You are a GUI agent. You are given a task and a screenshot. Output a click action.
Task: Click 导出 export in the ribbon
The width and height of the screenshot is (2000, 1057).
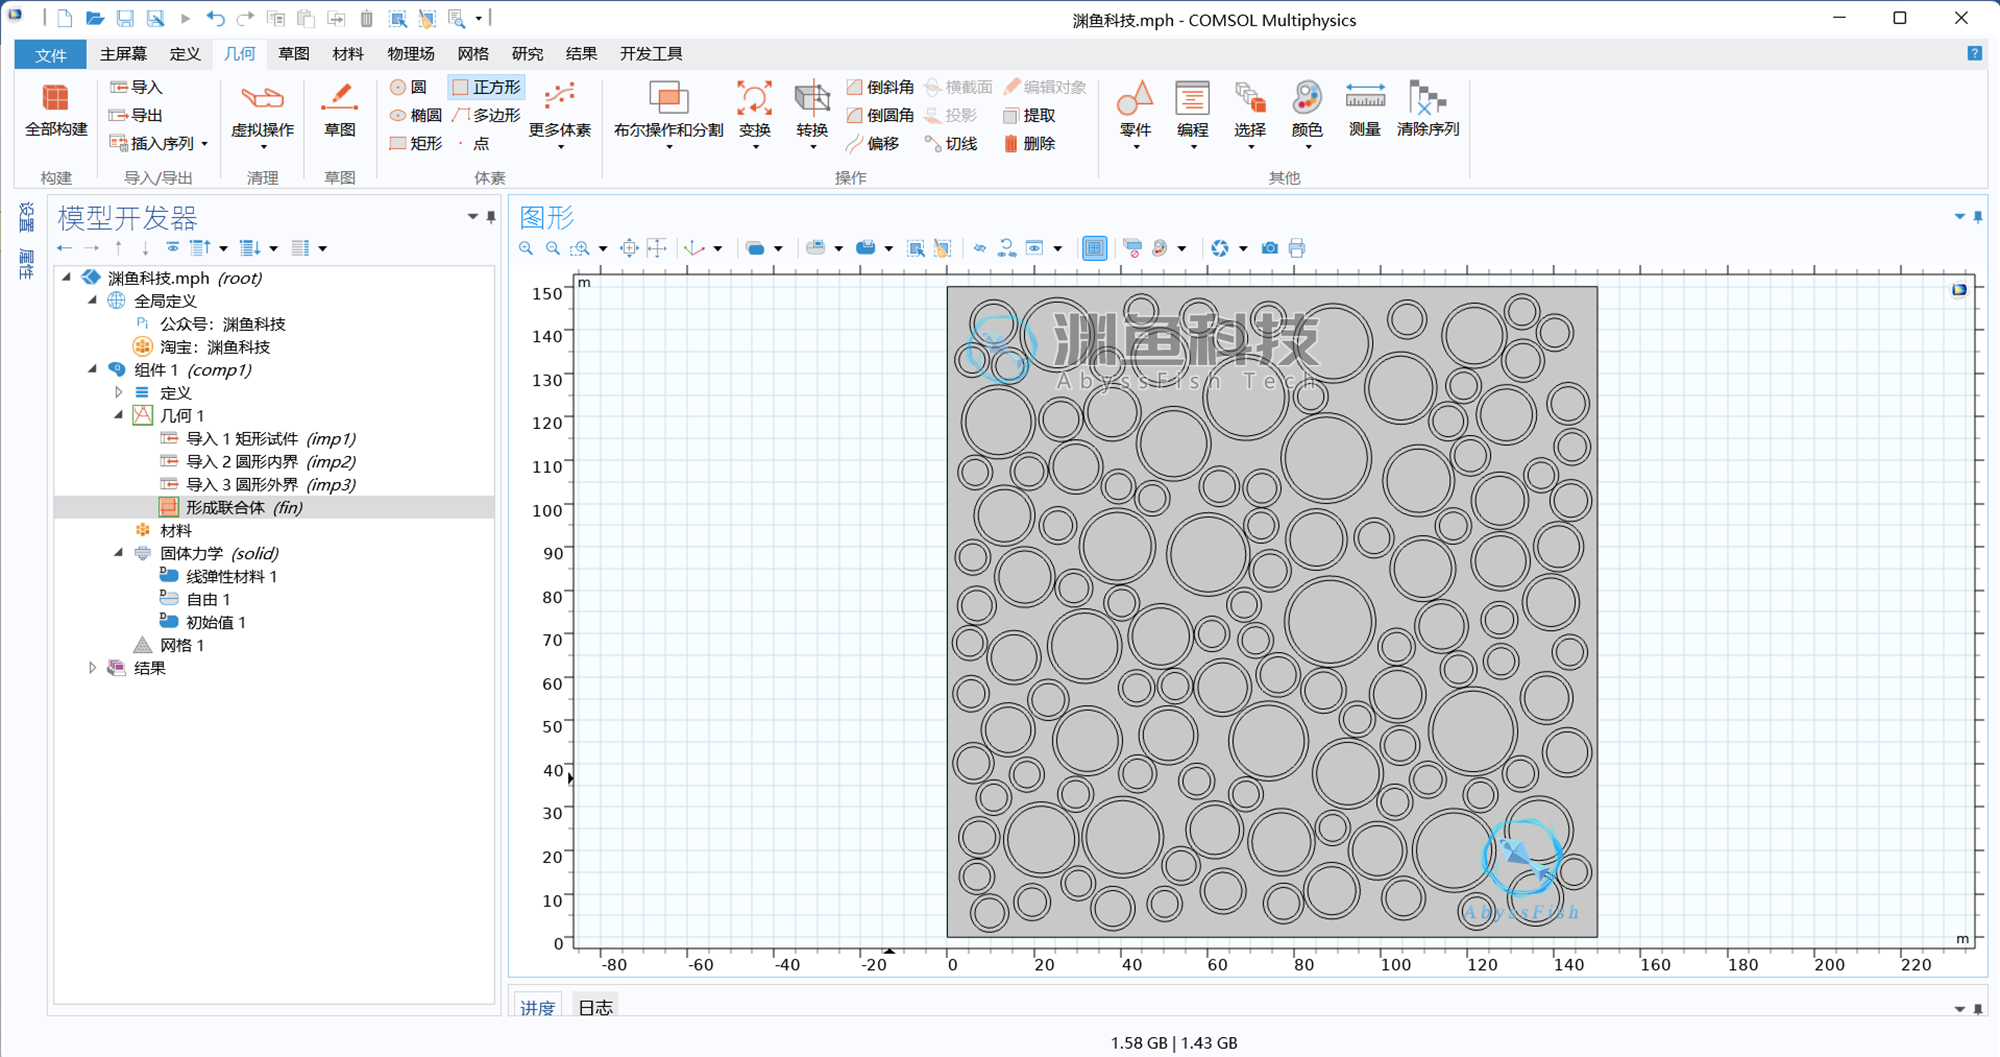point(136,115)
